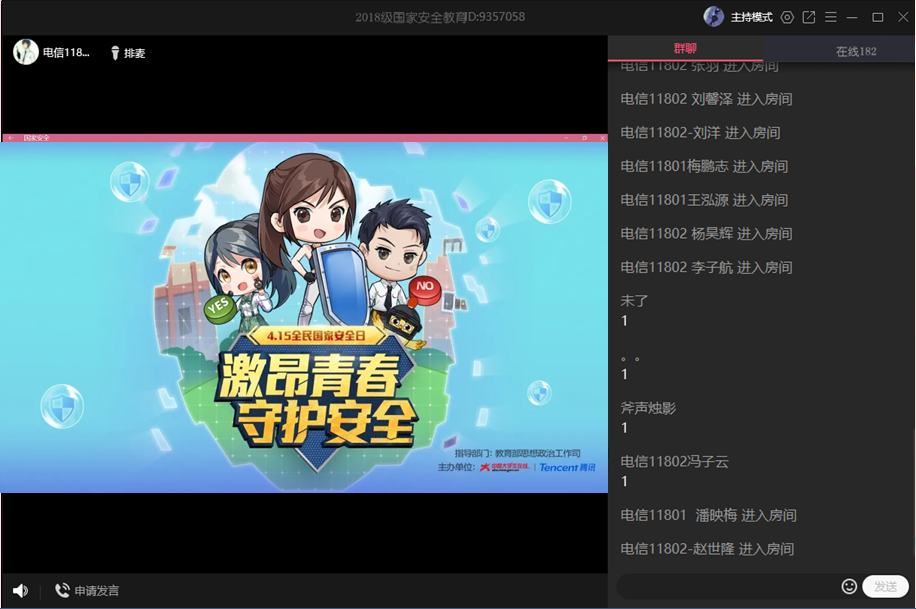Viewport: 916px width, 609px height.
Task: Click the 斧声烛影 username in chat
Action: point(648,408)
